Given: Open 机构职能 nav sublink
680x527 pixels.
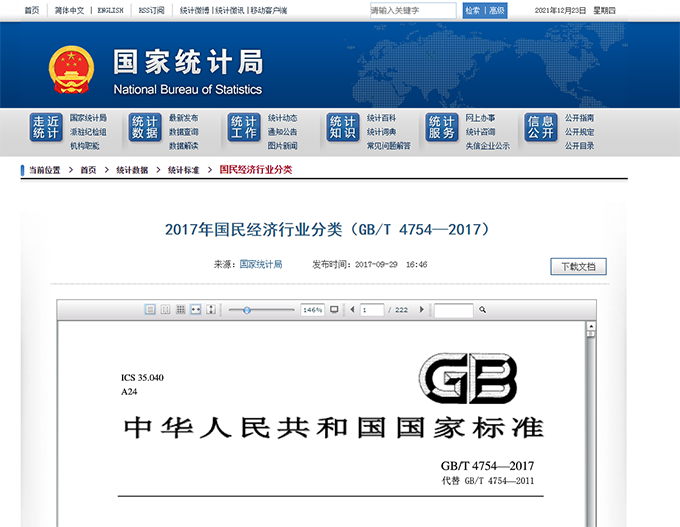Looking at the screenshot, I should [85, 146].
